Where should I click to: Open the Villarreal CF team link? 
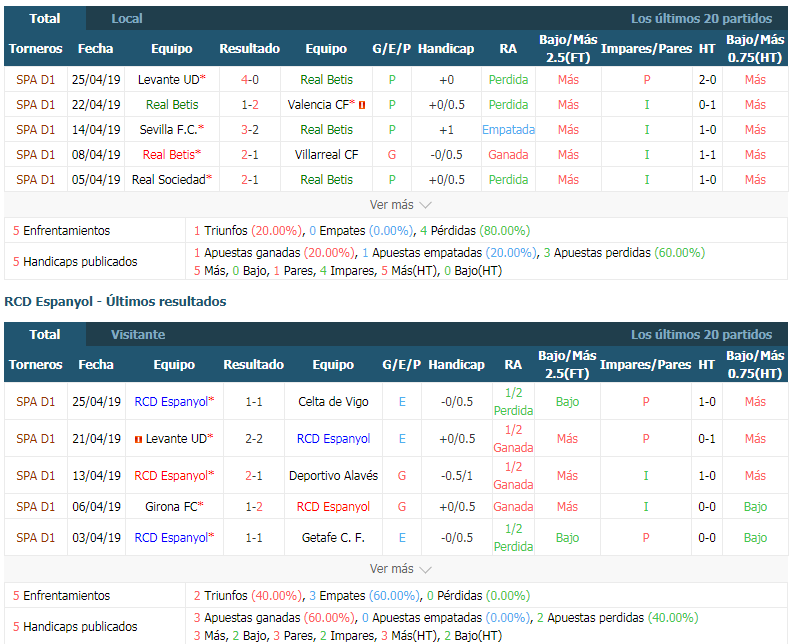[x=326, y=155]
